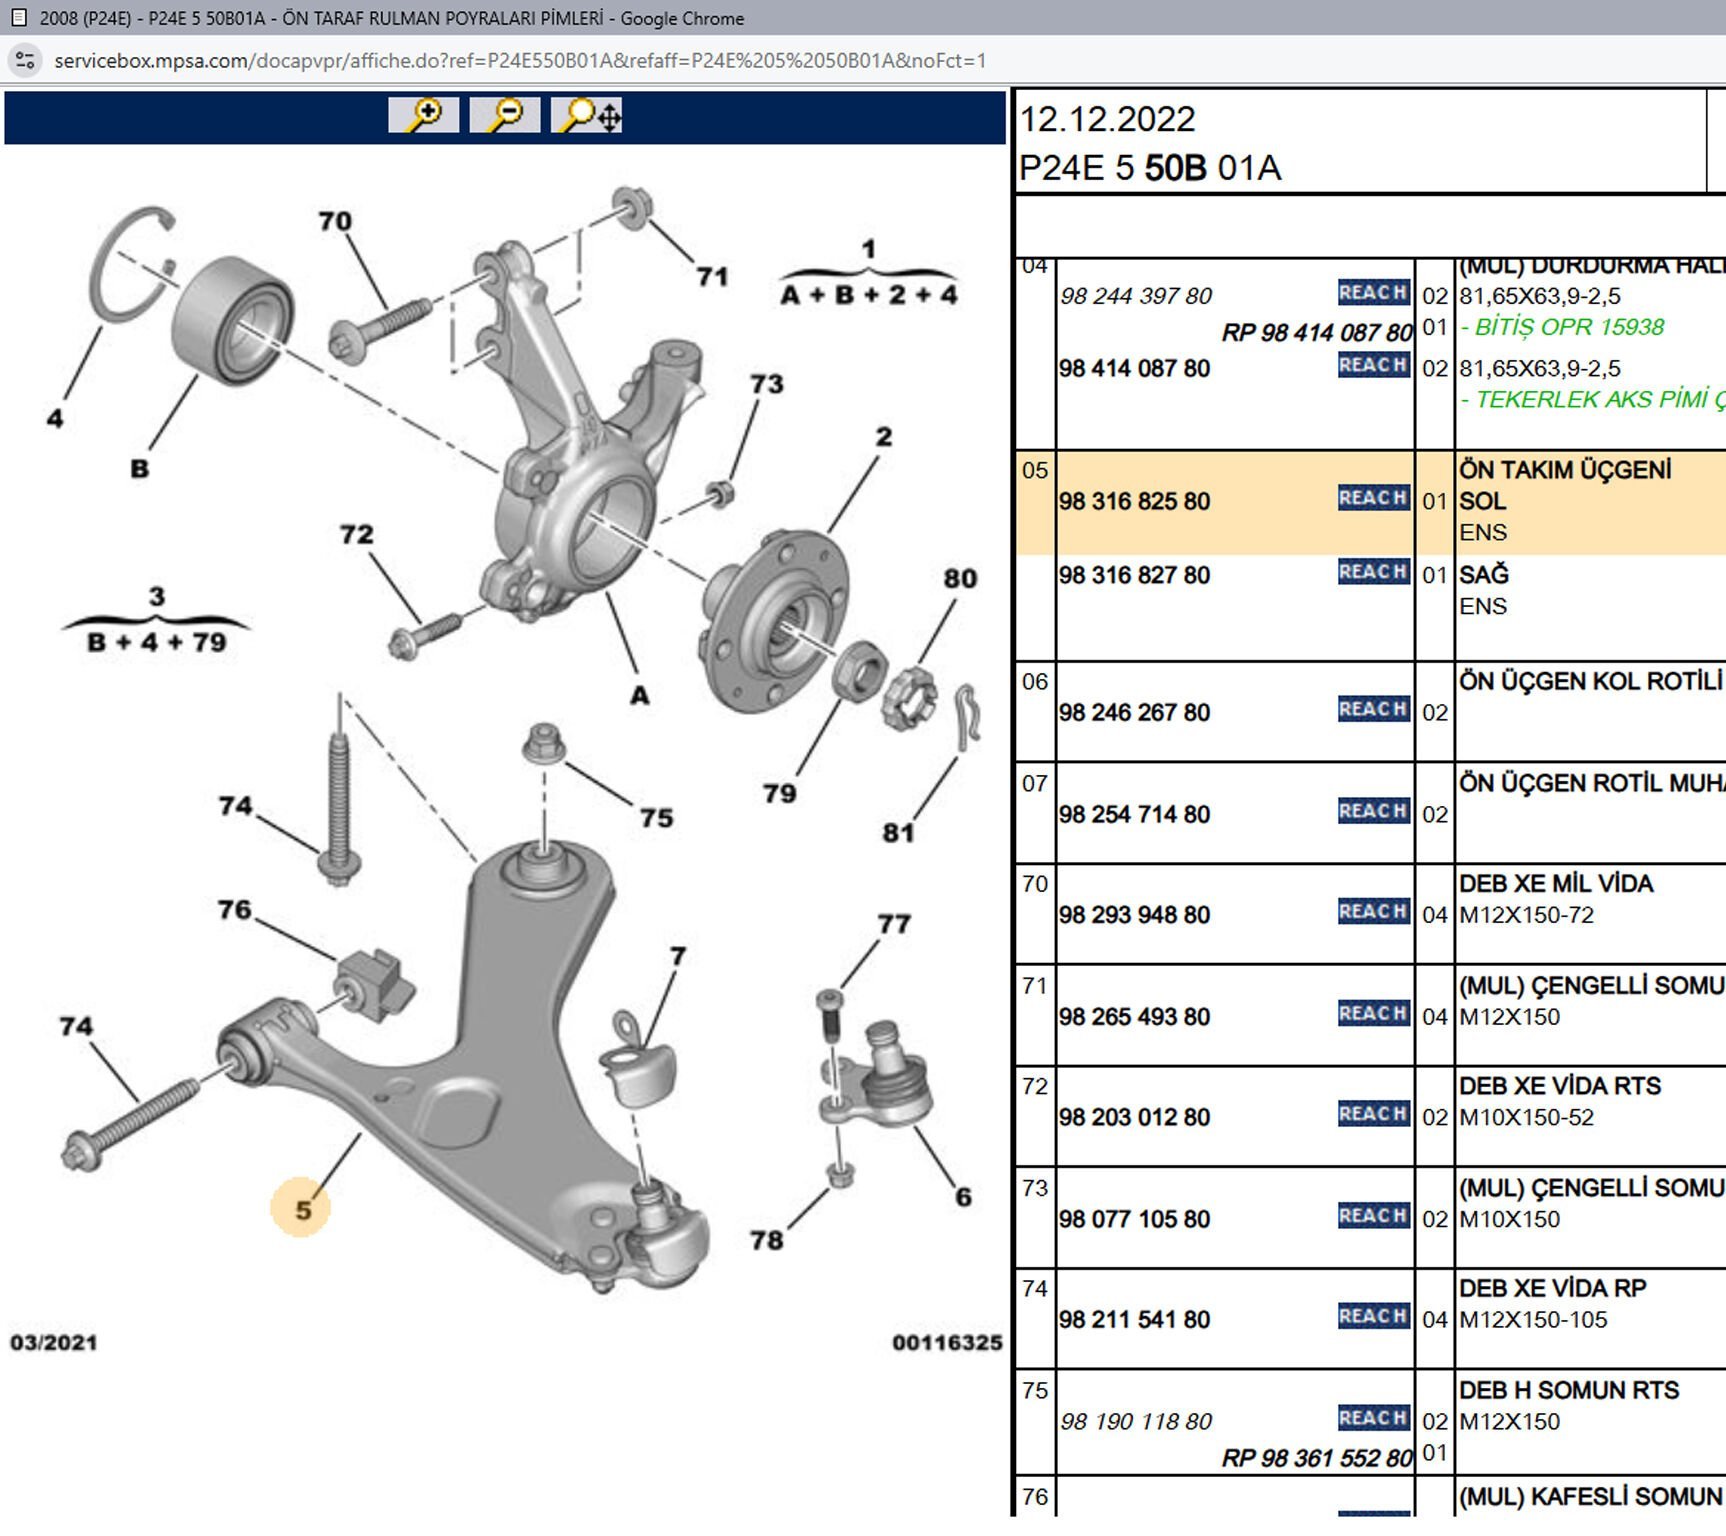
Task: Select callout number 6 ball joint label
Action: pos(963,1197)
